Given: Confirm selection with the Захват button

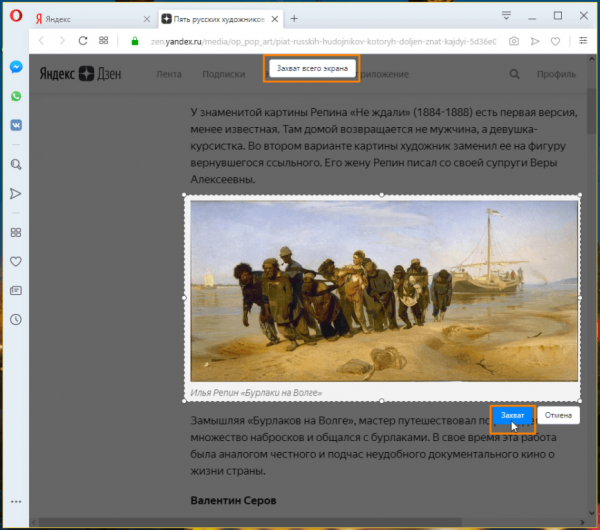Looking at the screenshot, I should pyautogui.click(x=512, y=415).
